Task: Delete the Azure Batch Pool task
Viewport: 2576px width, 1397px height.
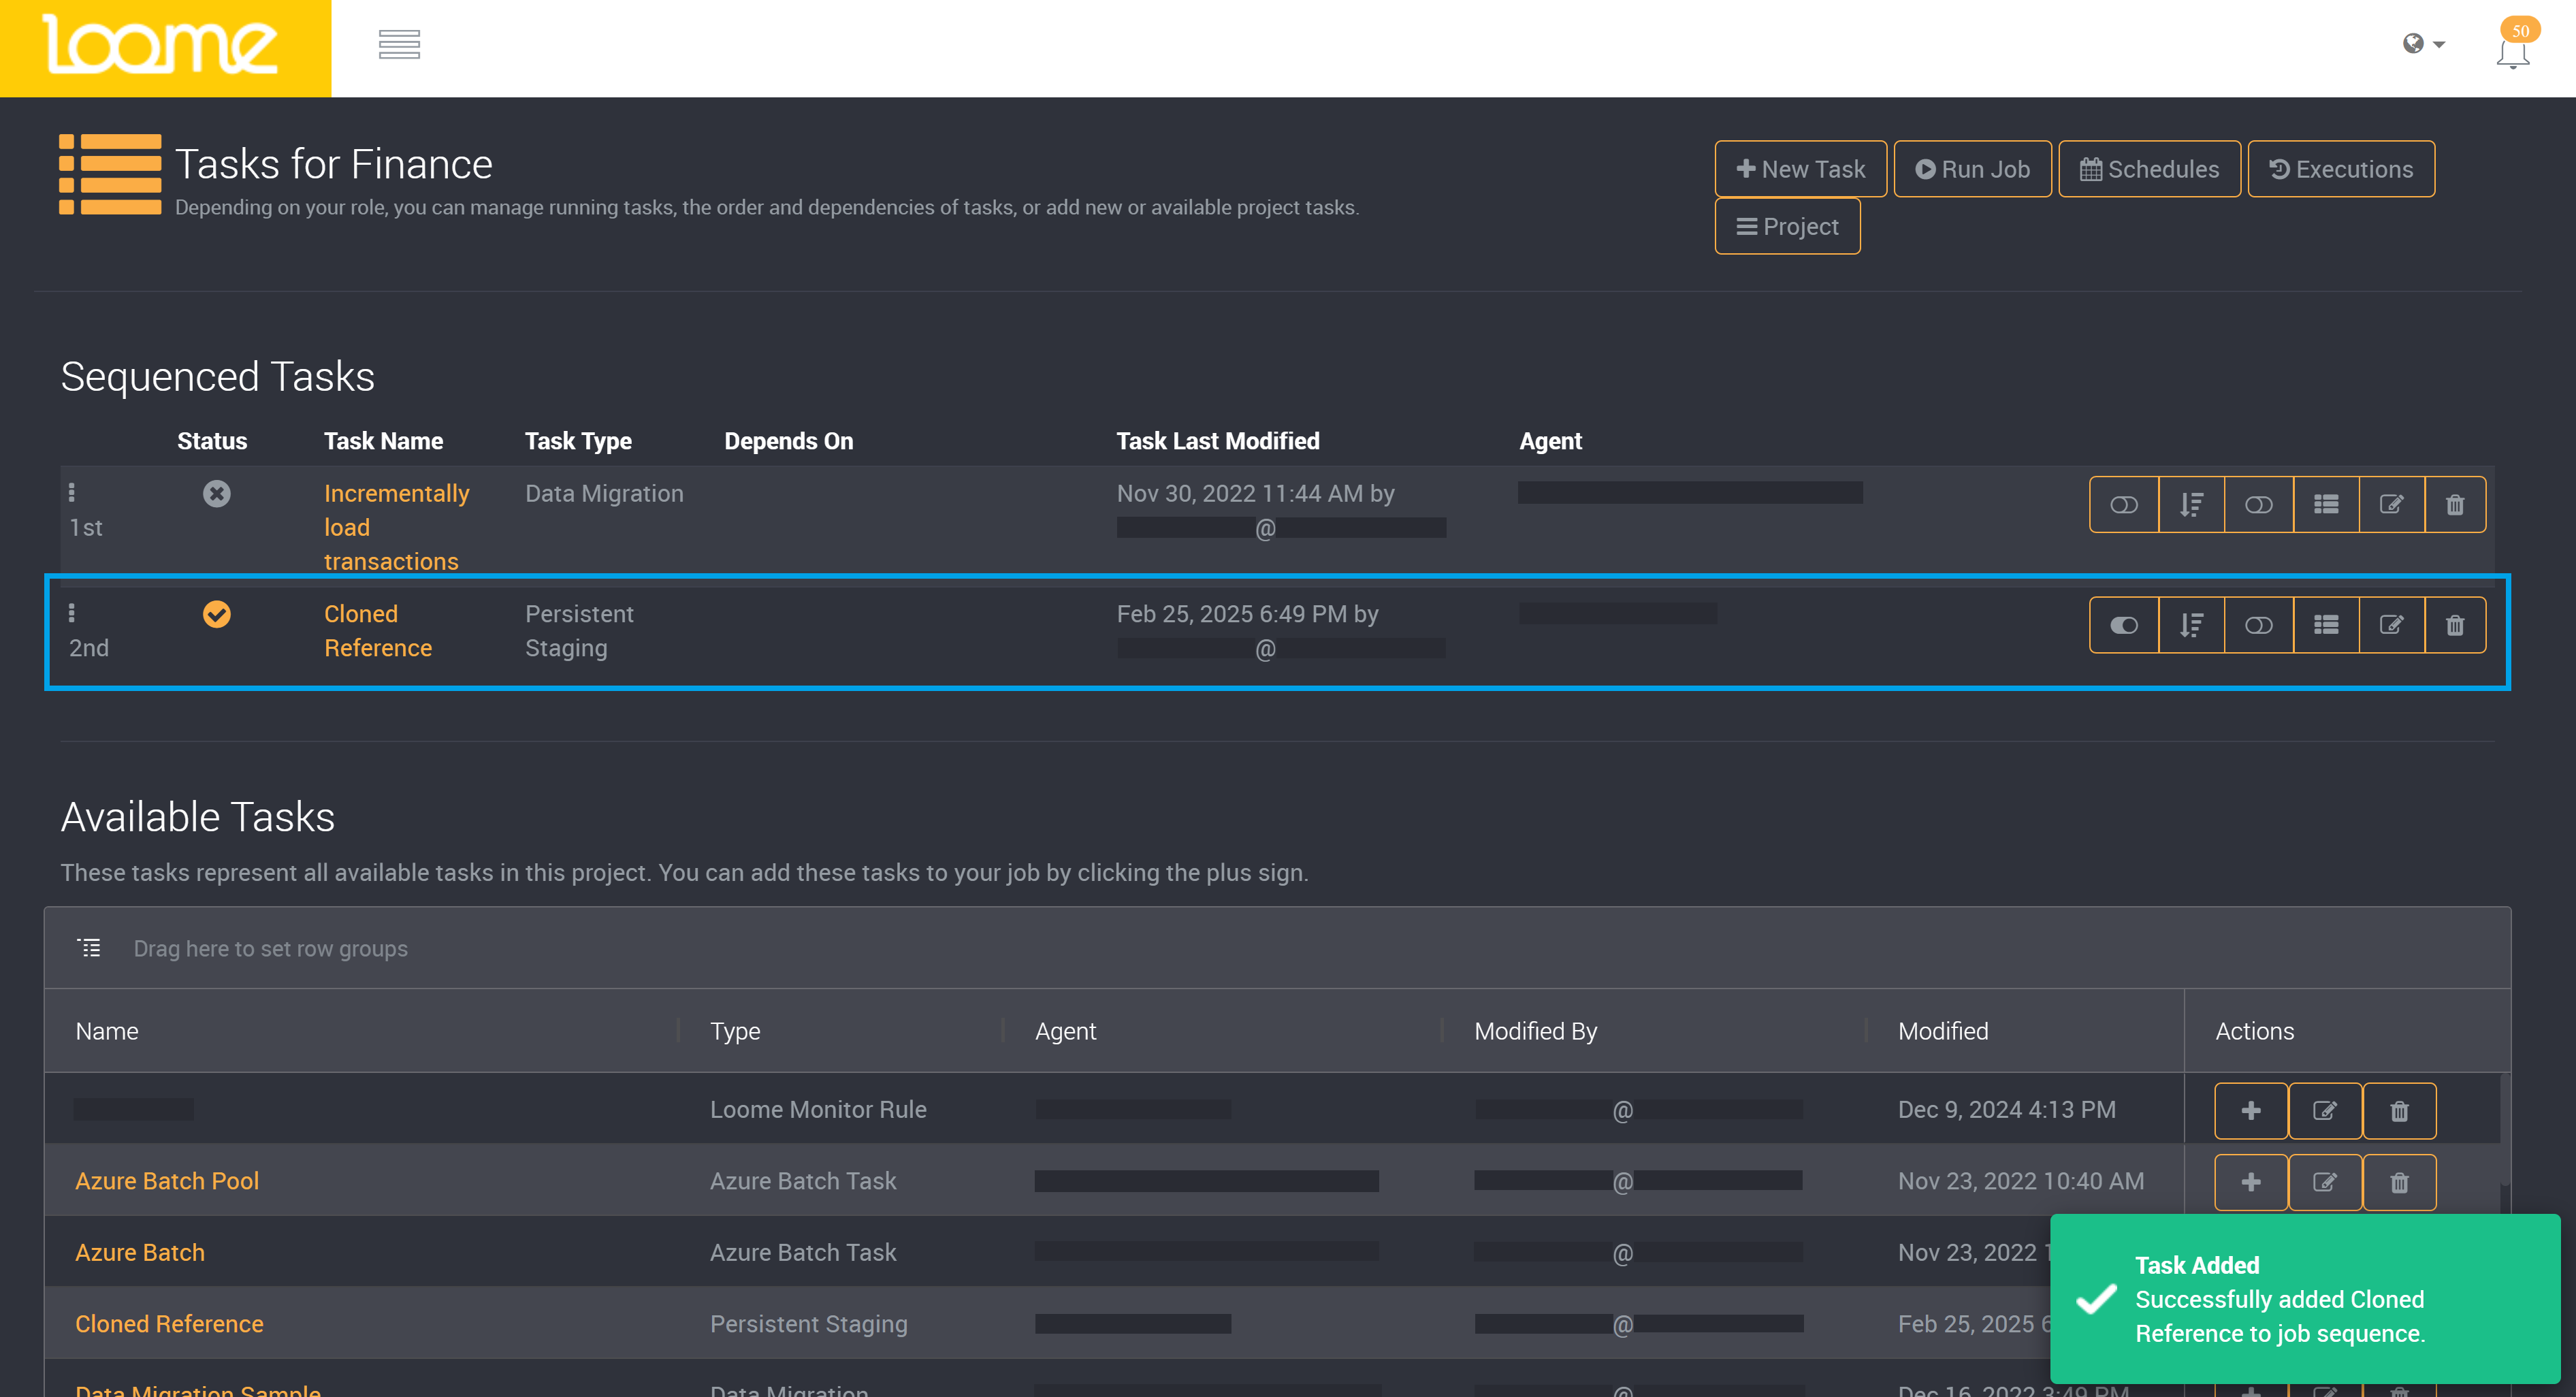Action: [x=2399, y=1183]
